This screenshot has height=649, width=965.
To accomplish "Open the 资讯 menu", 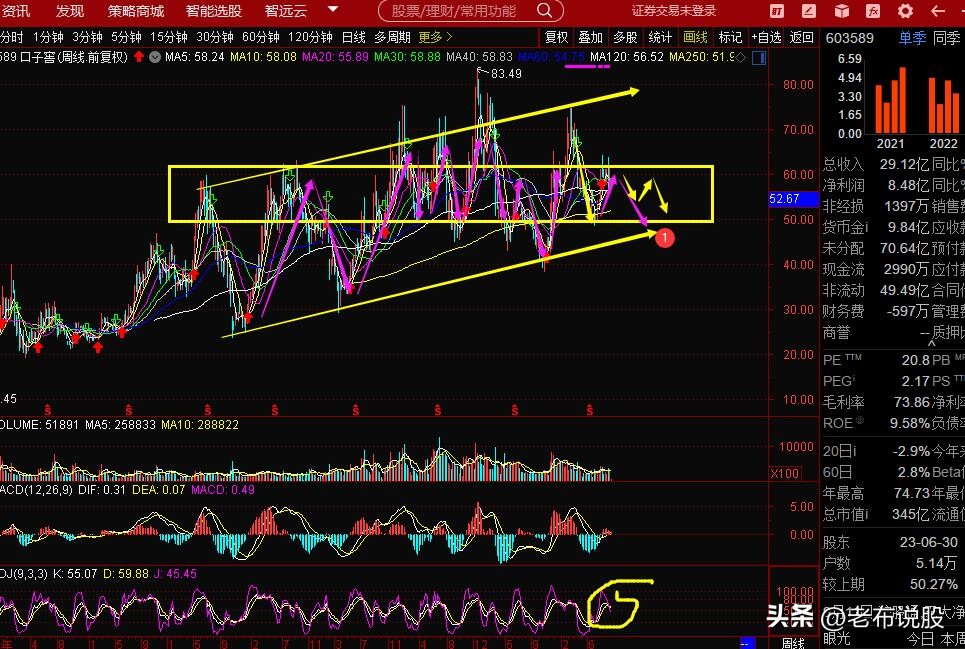I will pyautogui.click(x=15, y=11).
